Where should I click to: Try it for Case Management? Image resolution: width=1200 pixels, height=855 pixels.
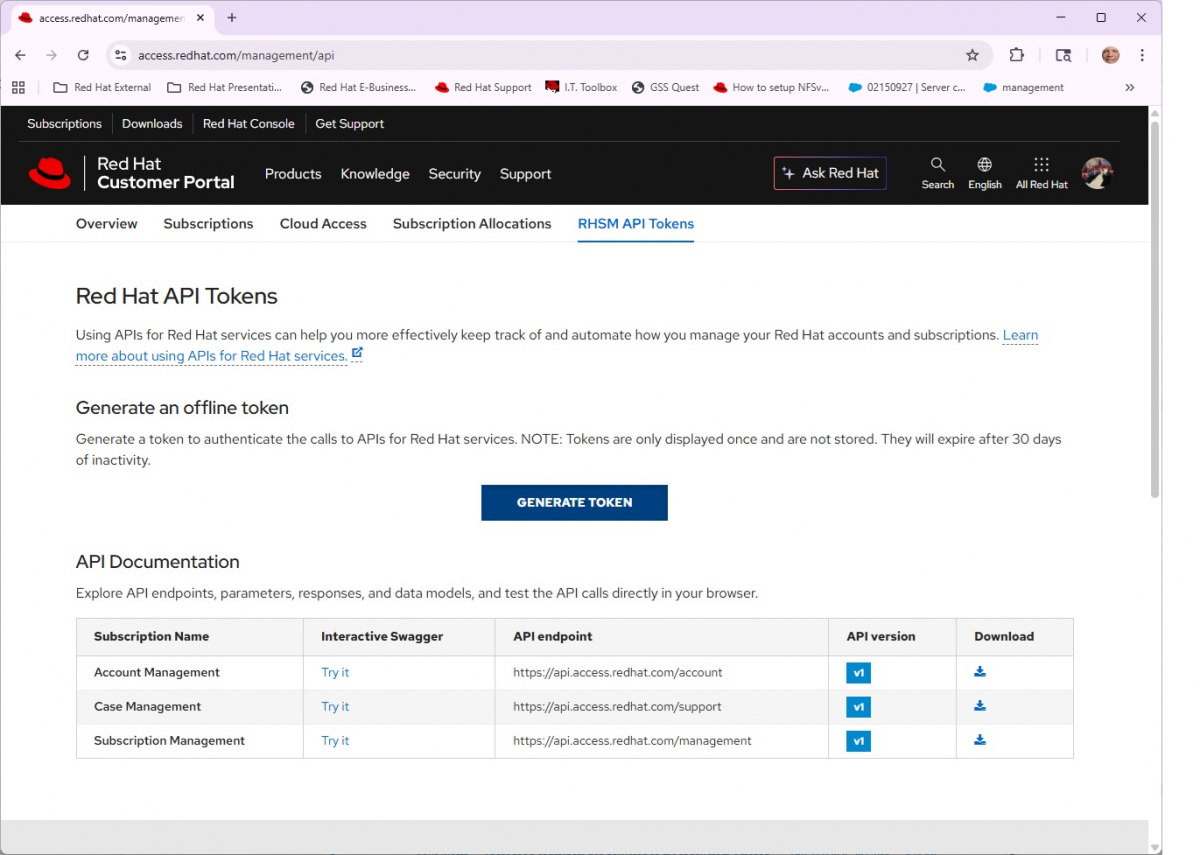click(335, 706)
